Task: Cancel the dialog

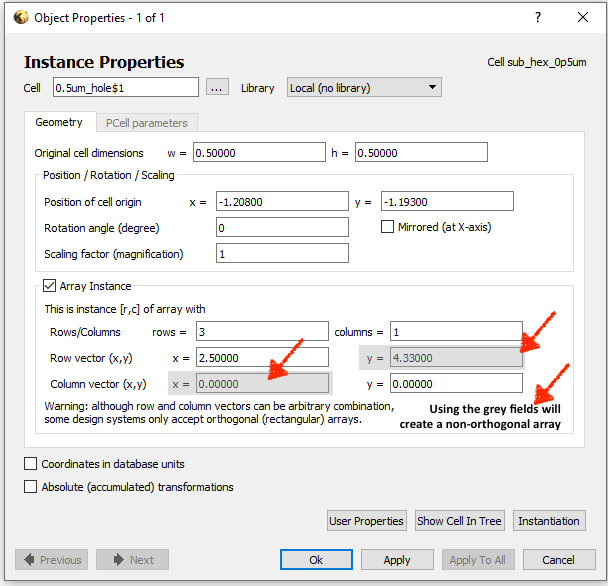Action: point(559,560)
